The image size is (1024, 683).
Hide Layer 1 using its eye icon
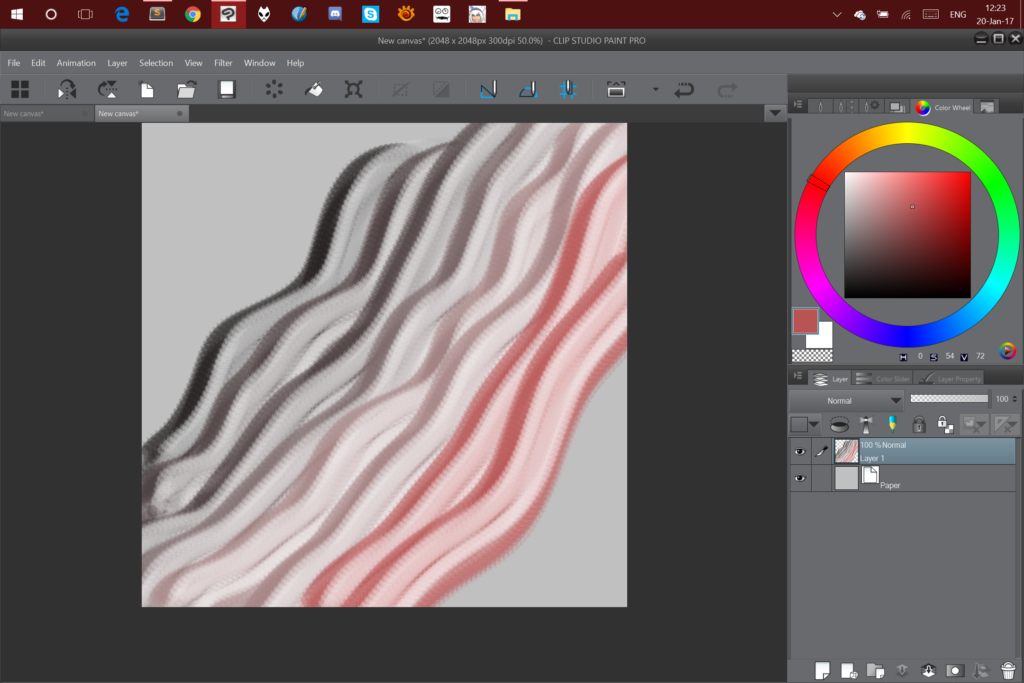pos(800,451)
